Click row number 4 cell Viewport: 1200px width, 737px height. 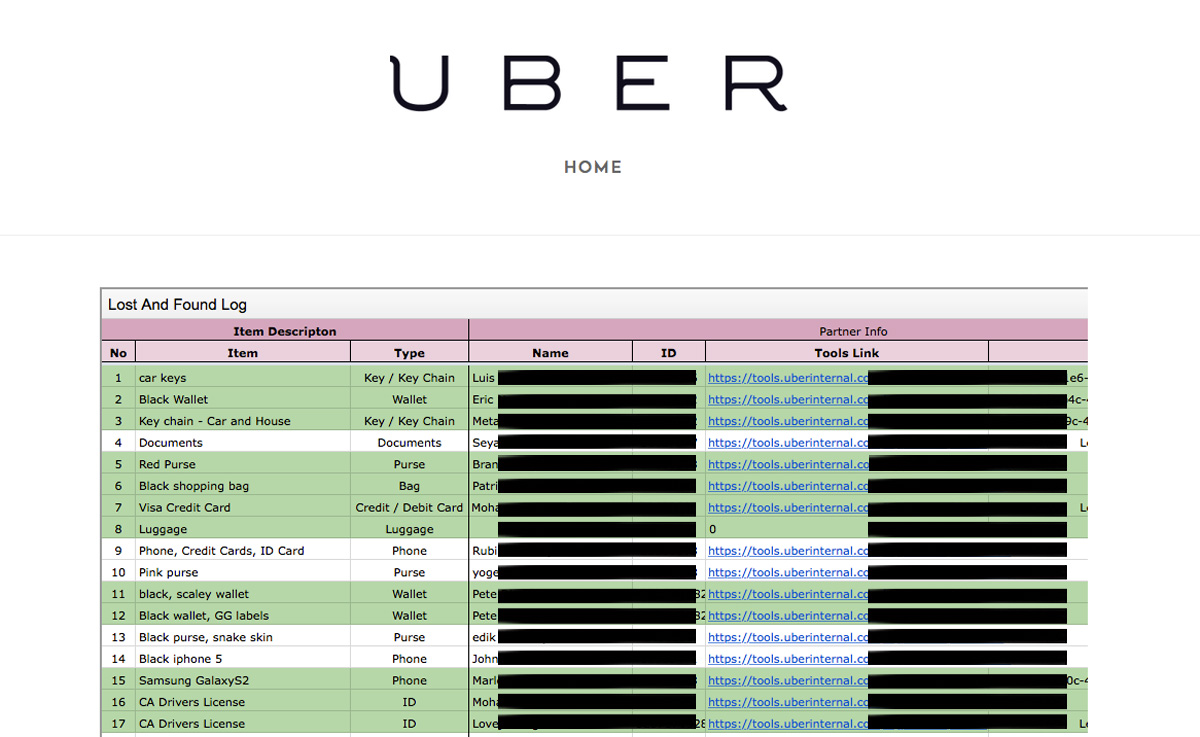[118, 443]
